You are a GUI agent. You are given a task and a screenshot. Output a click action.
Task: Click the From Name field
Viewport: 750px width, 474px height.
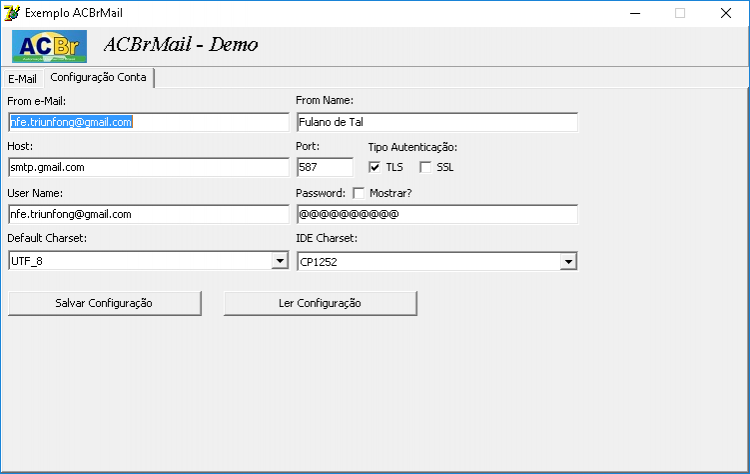437,122
